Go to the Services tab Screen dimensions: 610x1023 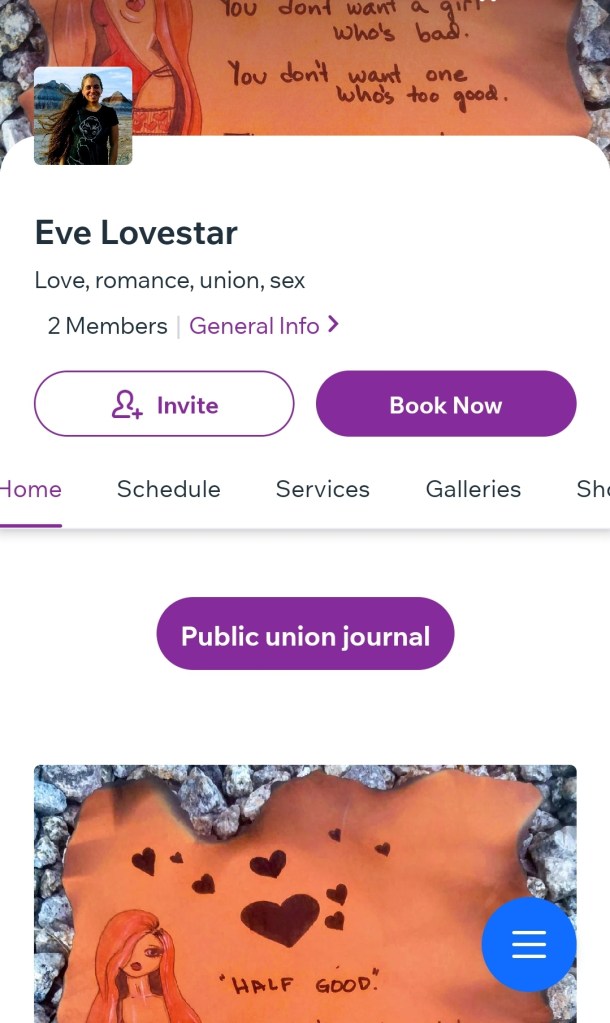(x=323, y=489)
